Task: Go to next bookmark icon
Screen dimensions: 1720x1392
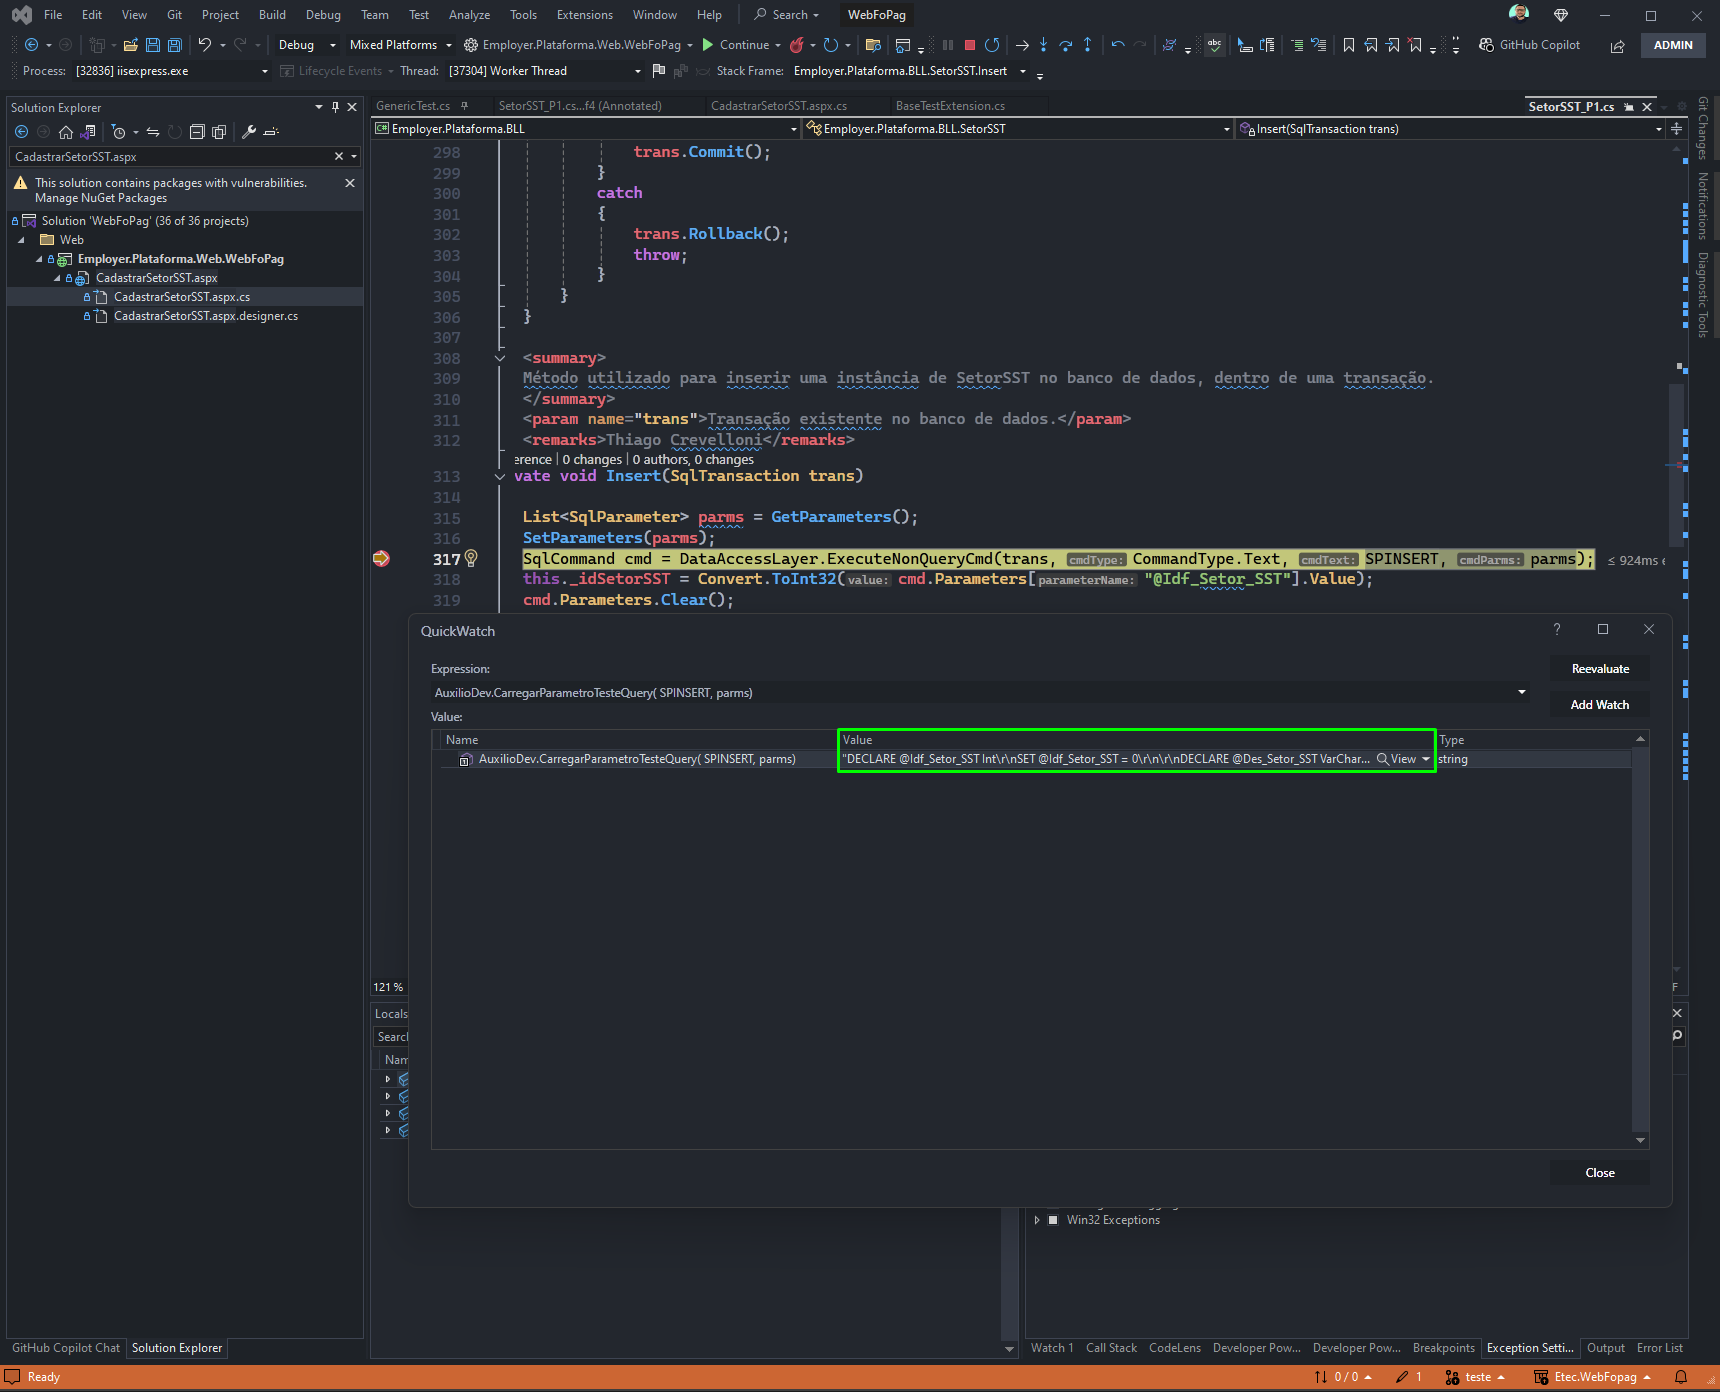Action: 1393,45
